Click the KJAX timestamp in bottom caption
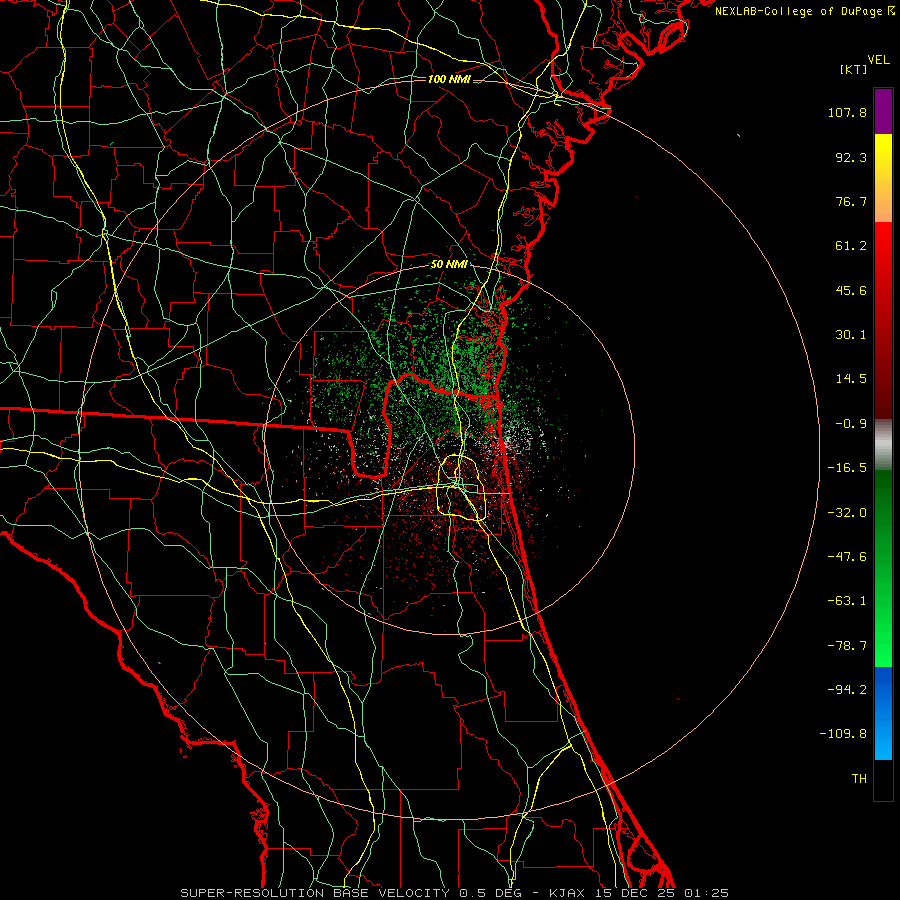The image size is (900, 900). click(x=638, y=893)
